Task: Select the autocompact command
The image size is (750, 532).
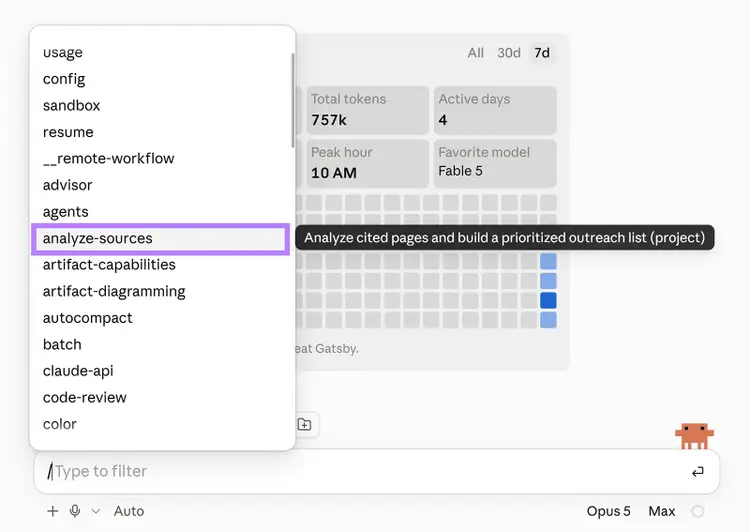Action: click(x=160, y=318)
